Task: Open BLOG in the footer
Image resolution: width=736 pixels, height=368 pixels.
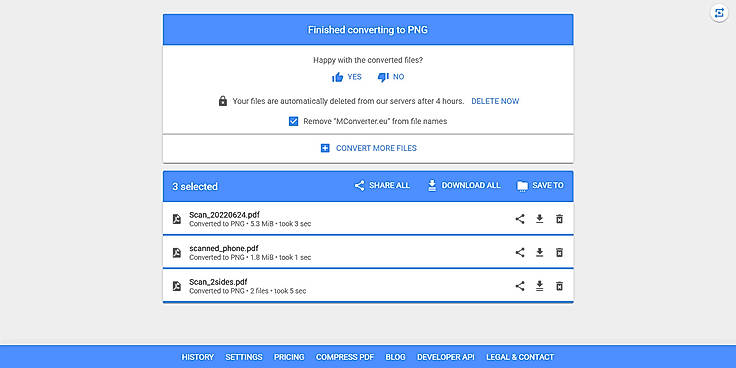Action: 395,357
